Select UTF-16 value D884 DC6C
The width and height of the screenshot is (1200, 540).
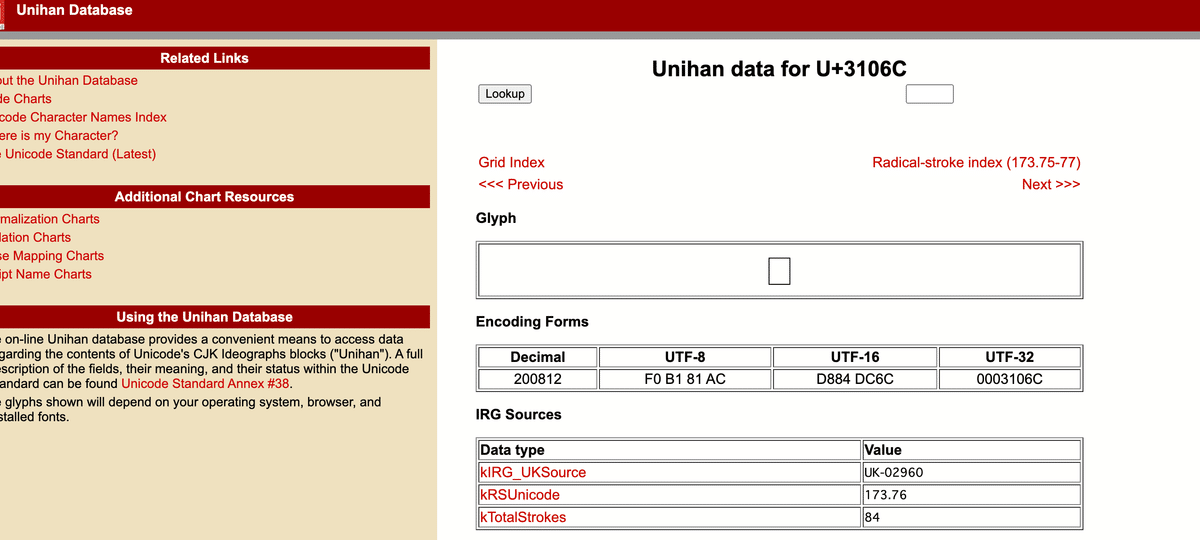[x=855, y=379]
